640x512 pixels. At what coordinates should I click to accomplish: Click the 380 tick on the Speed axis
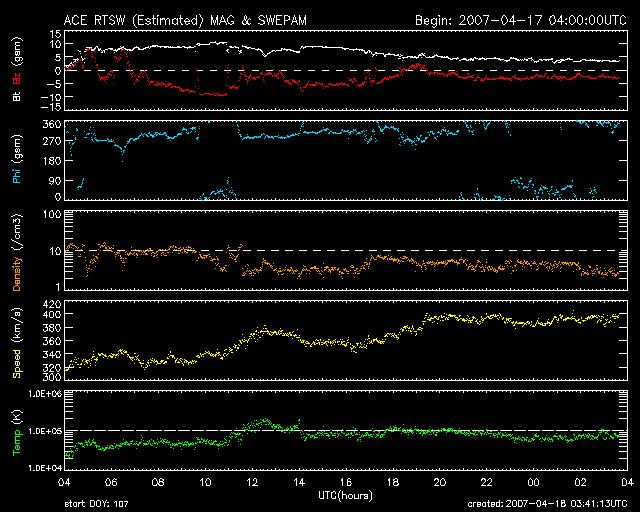coord(52,328)
